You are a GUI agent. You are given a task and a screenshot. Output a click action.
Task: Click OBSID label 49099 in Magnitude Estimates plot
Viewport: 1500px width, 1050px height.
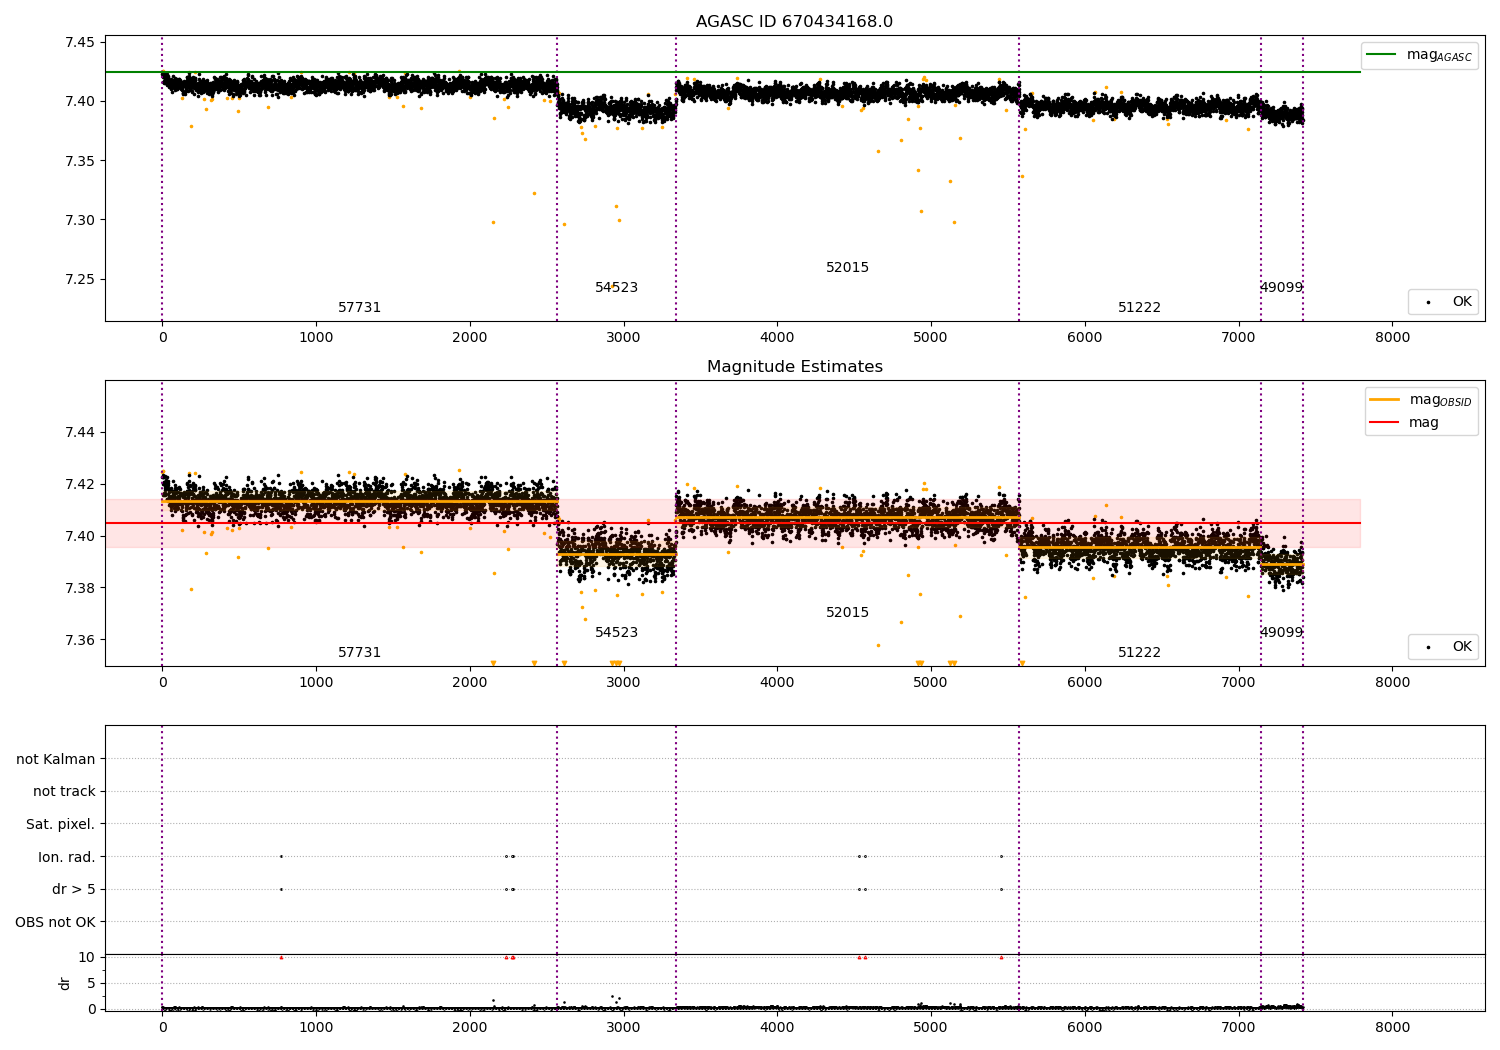(1281, 632)
